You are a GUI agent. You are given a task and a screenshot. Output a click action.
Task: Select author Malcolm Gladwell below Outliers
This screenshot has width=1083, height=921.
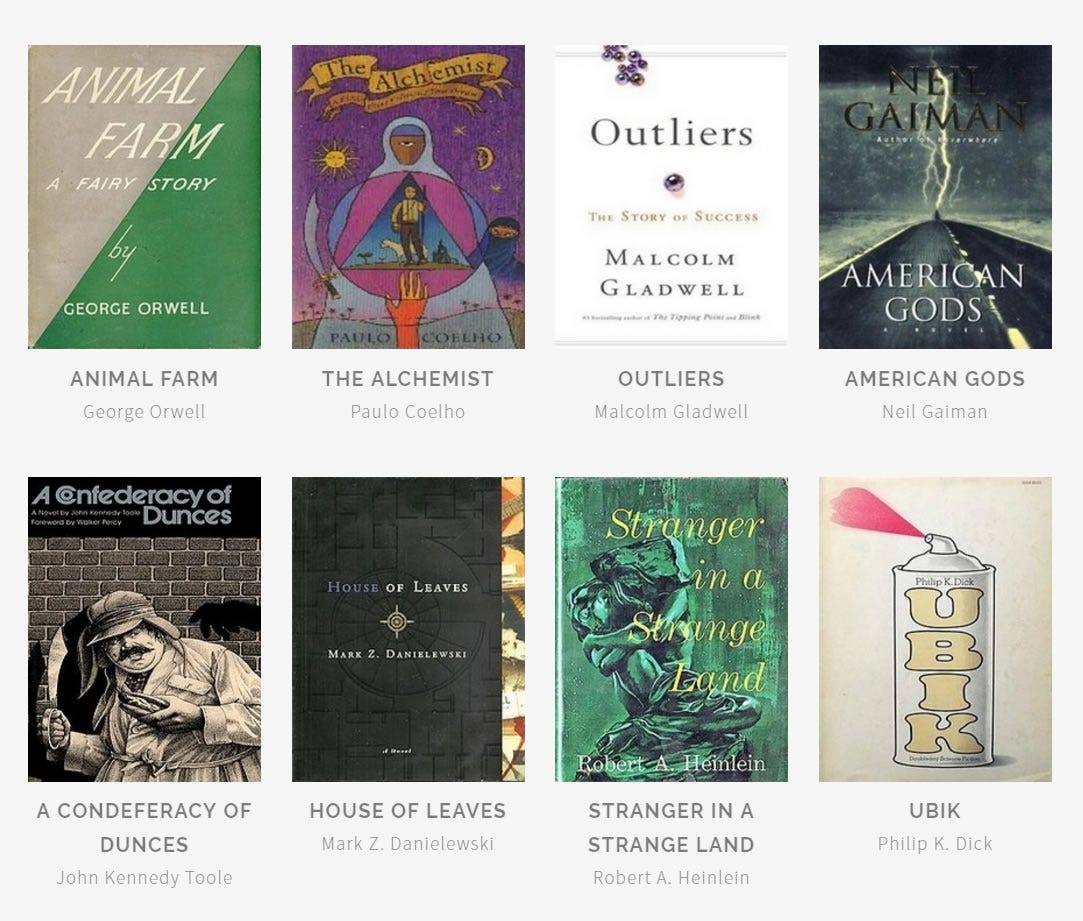(x=671, y=412)
